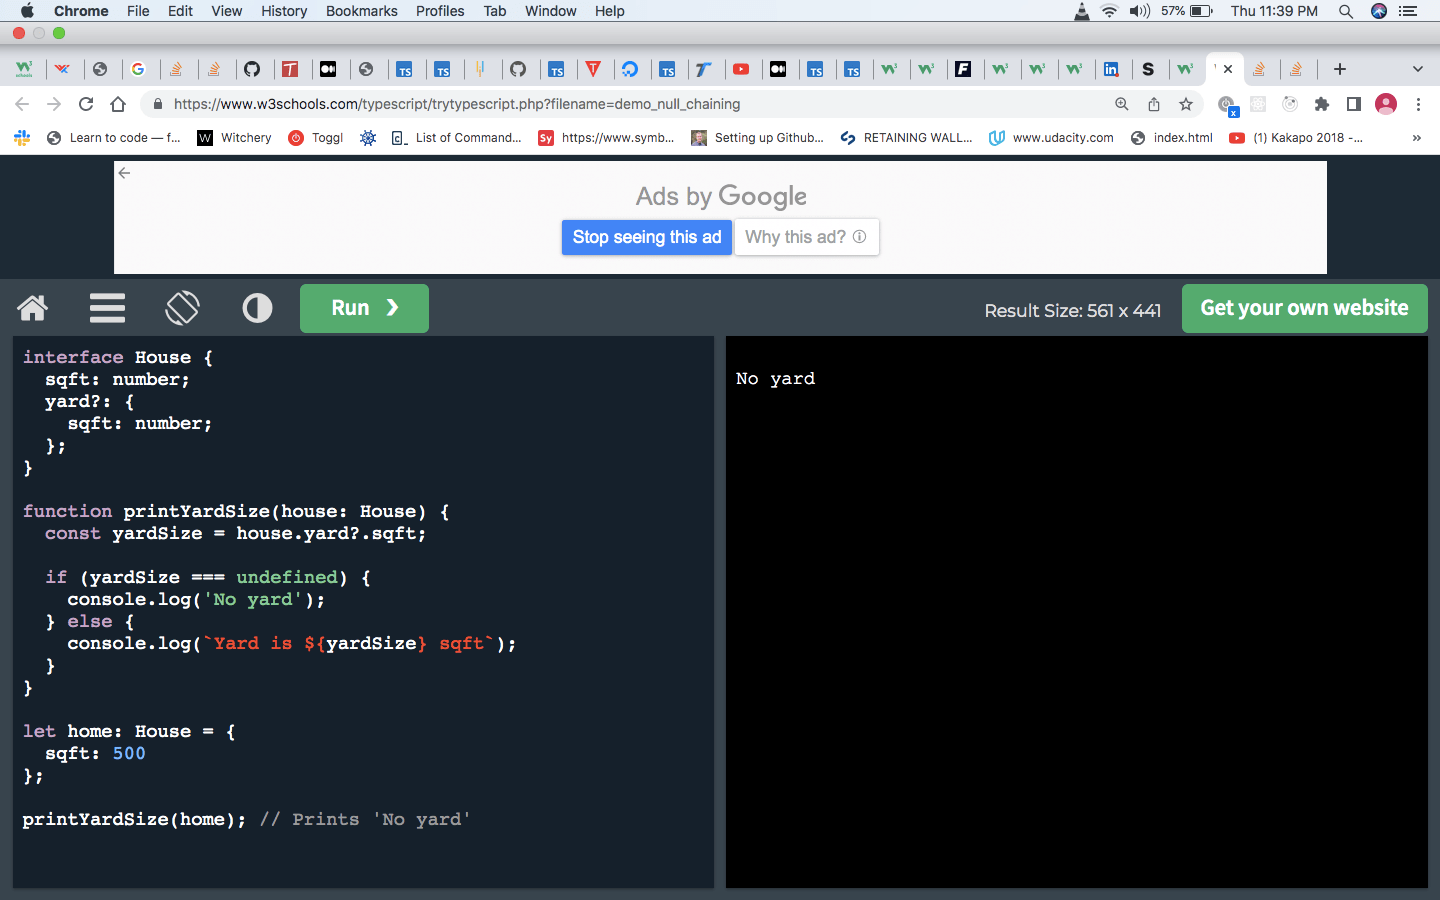Viewport: 1440px width, 900px height.
Task: Open the History menu in the menu bar
Action: [x=284, y=11]
